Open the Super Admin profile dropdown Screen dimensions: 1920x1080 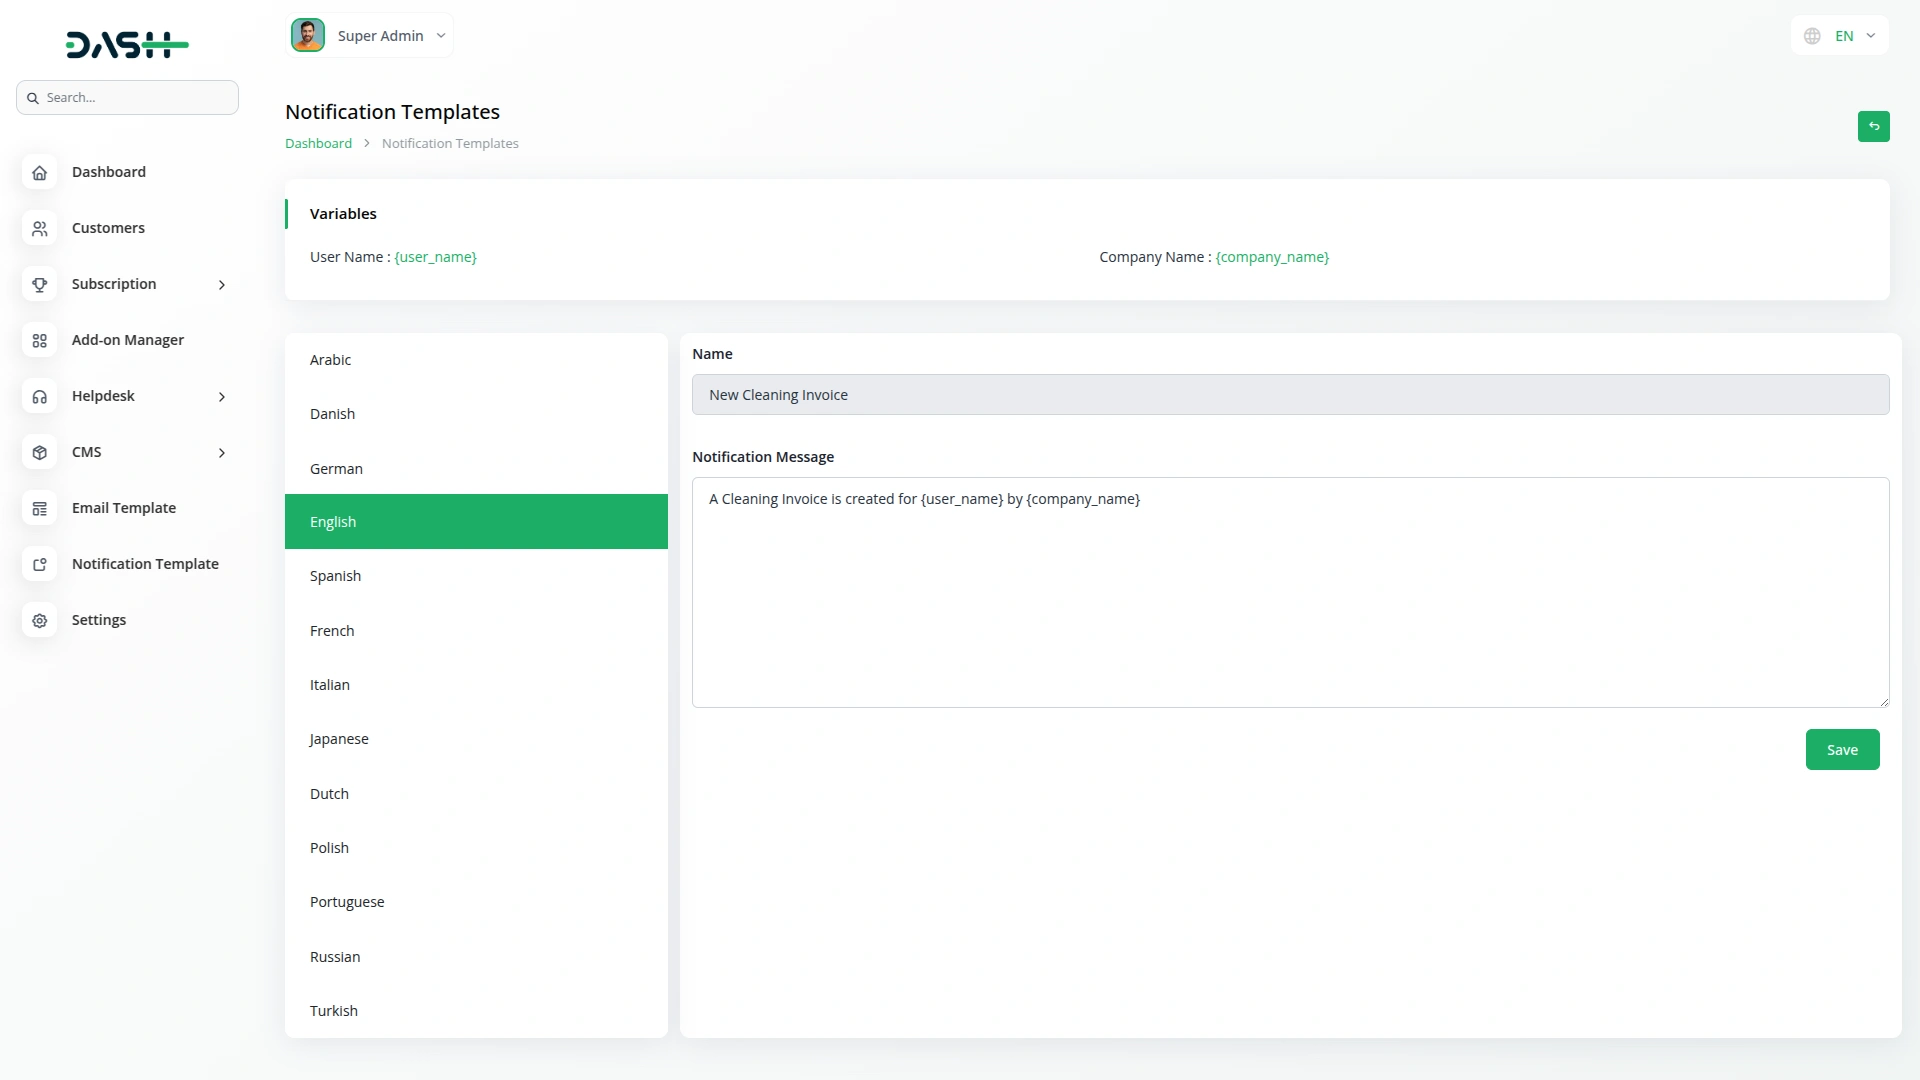tap(370, 36)
